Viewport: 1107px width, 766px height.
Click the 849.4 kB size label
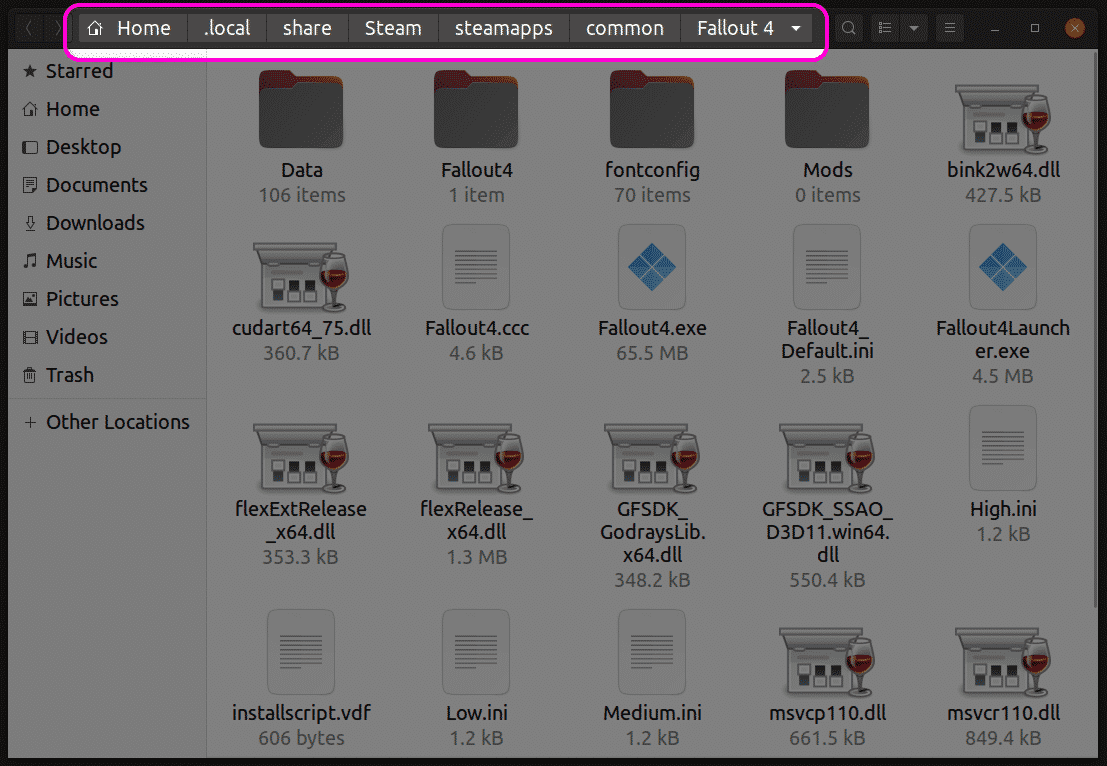point(1003,738)
